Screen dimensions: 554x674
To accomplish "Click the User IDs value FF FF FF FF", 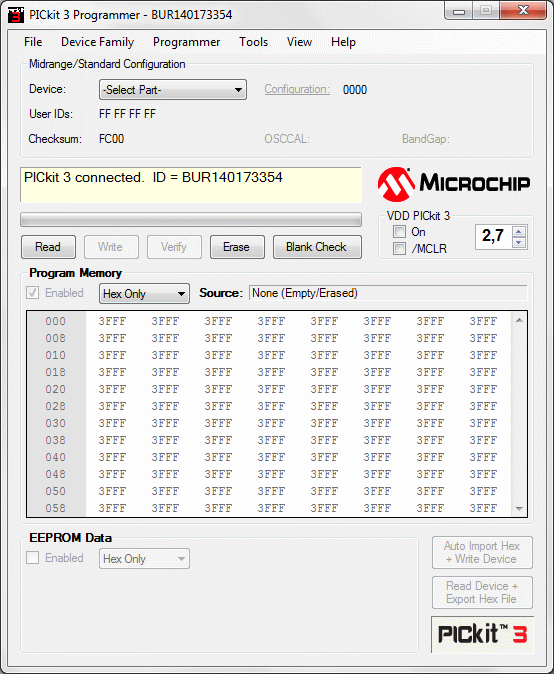I will (127, 114).
